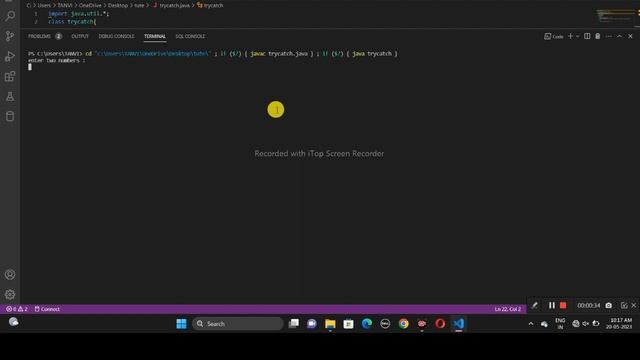The image size is (640, 360).
Task: Open the recorder edit icon
Action: (x=624, y=305)
